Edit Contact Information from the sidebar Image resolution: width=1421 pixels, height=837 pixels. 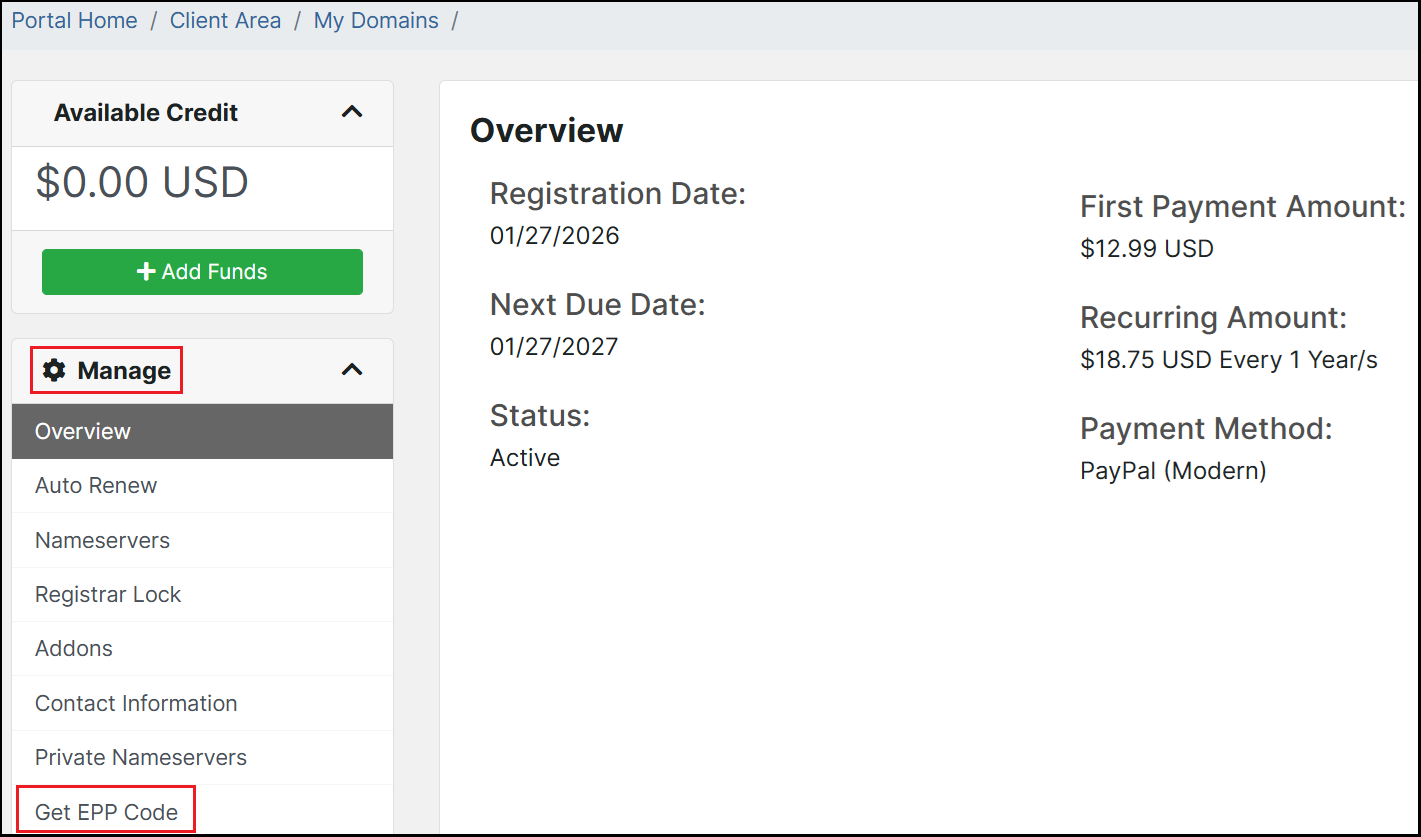point(136,704)
